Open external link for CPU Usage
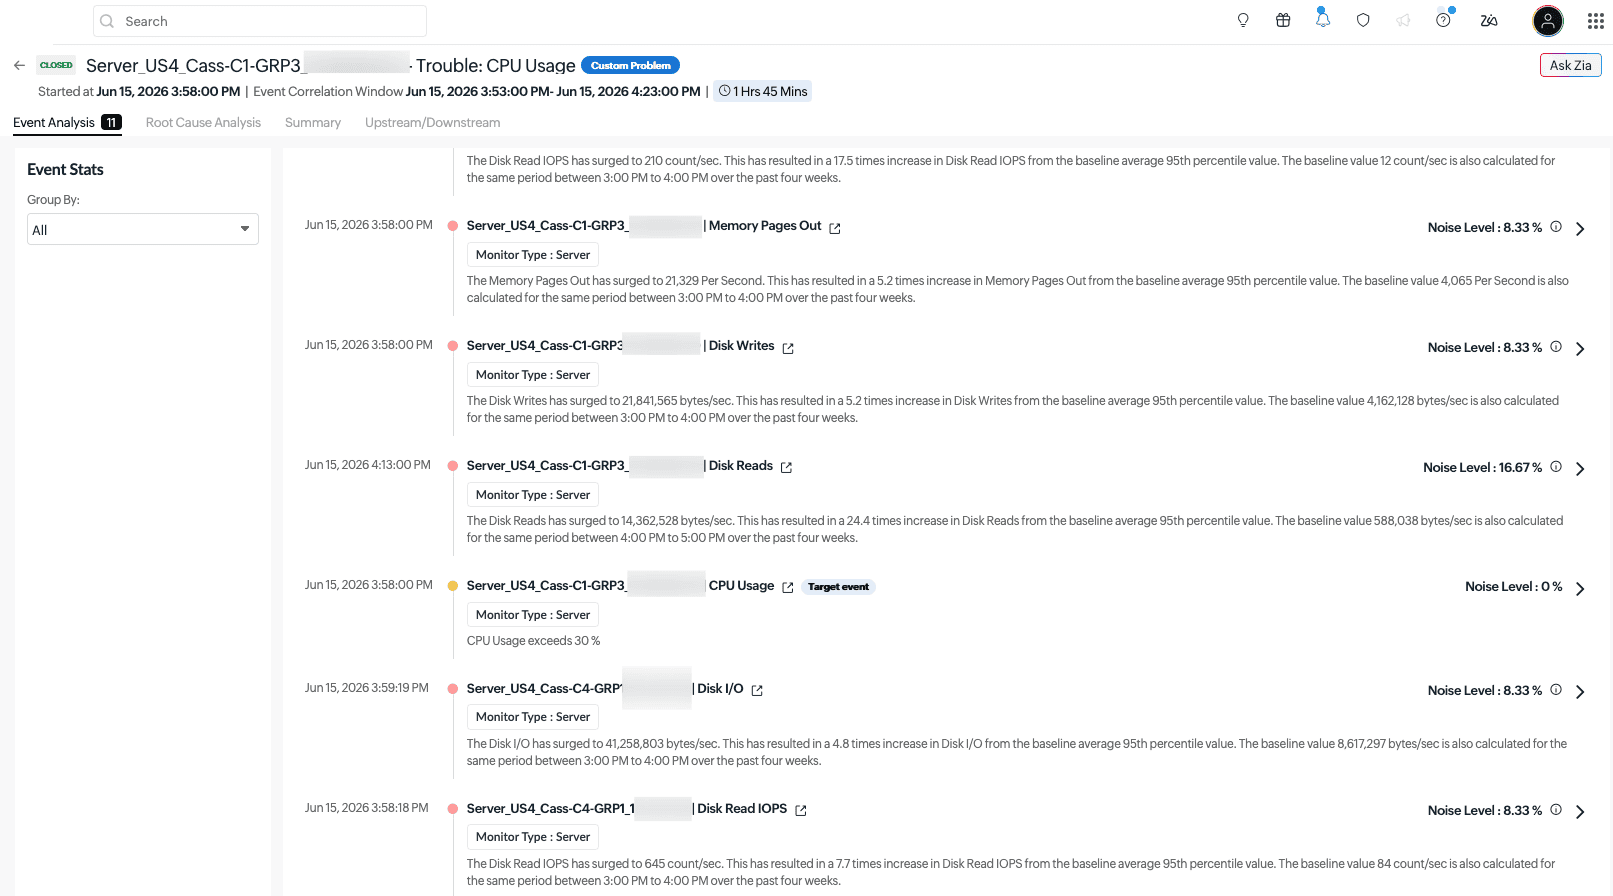 [x=788, y=588]
